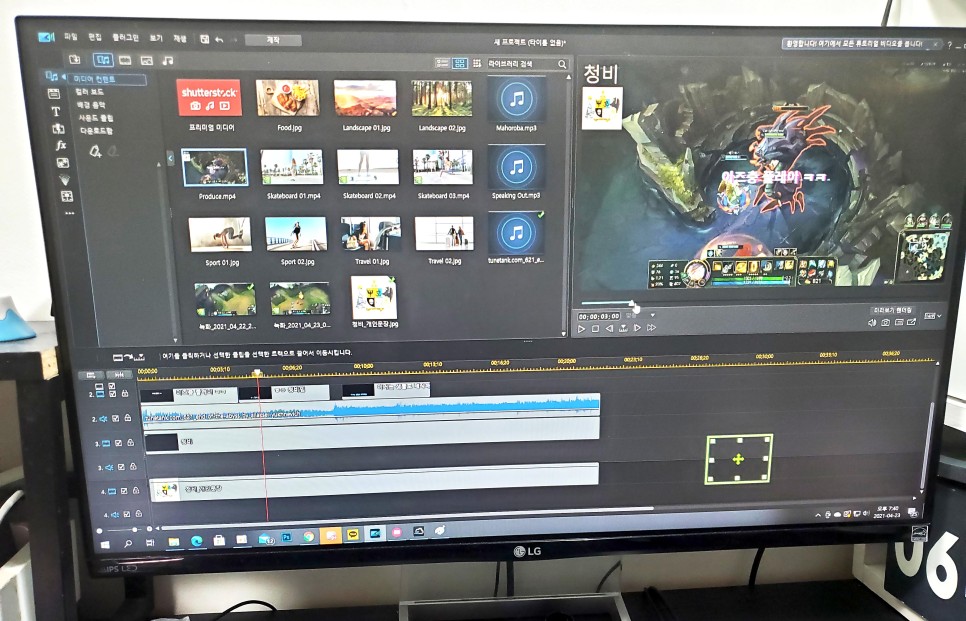Screen dimensions: 966x621
Task: Open the 재생 (Playback) menu
Action: pos(180,39)
